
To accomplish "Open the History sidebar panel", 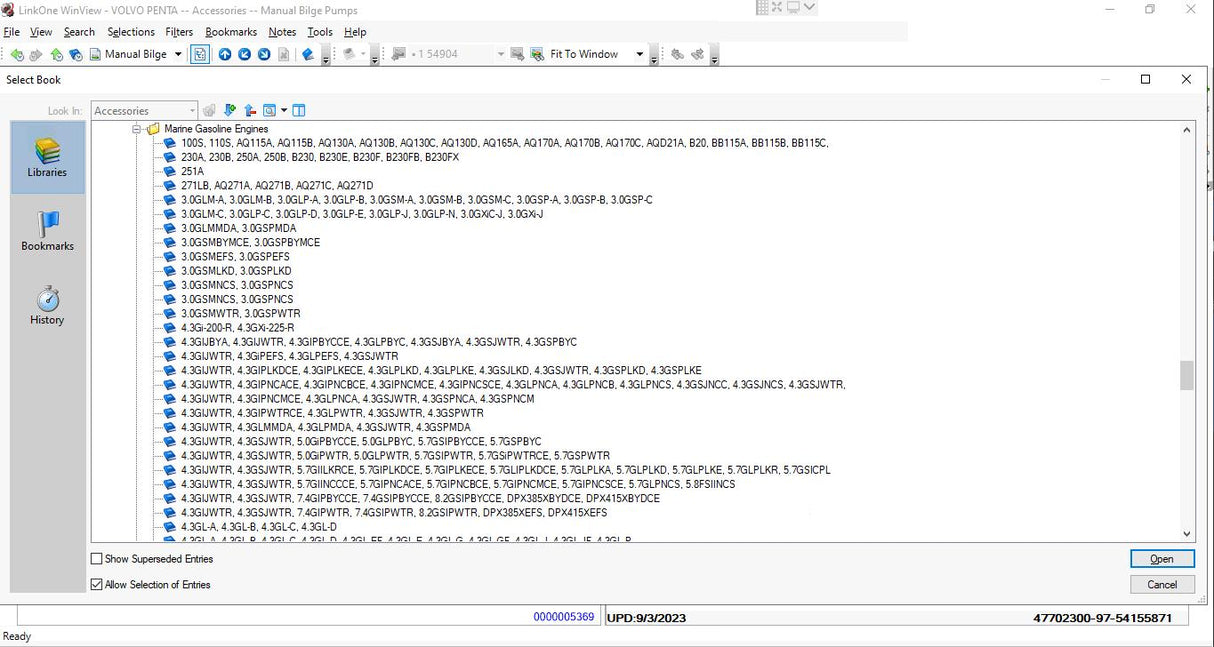I will [46, 304].
